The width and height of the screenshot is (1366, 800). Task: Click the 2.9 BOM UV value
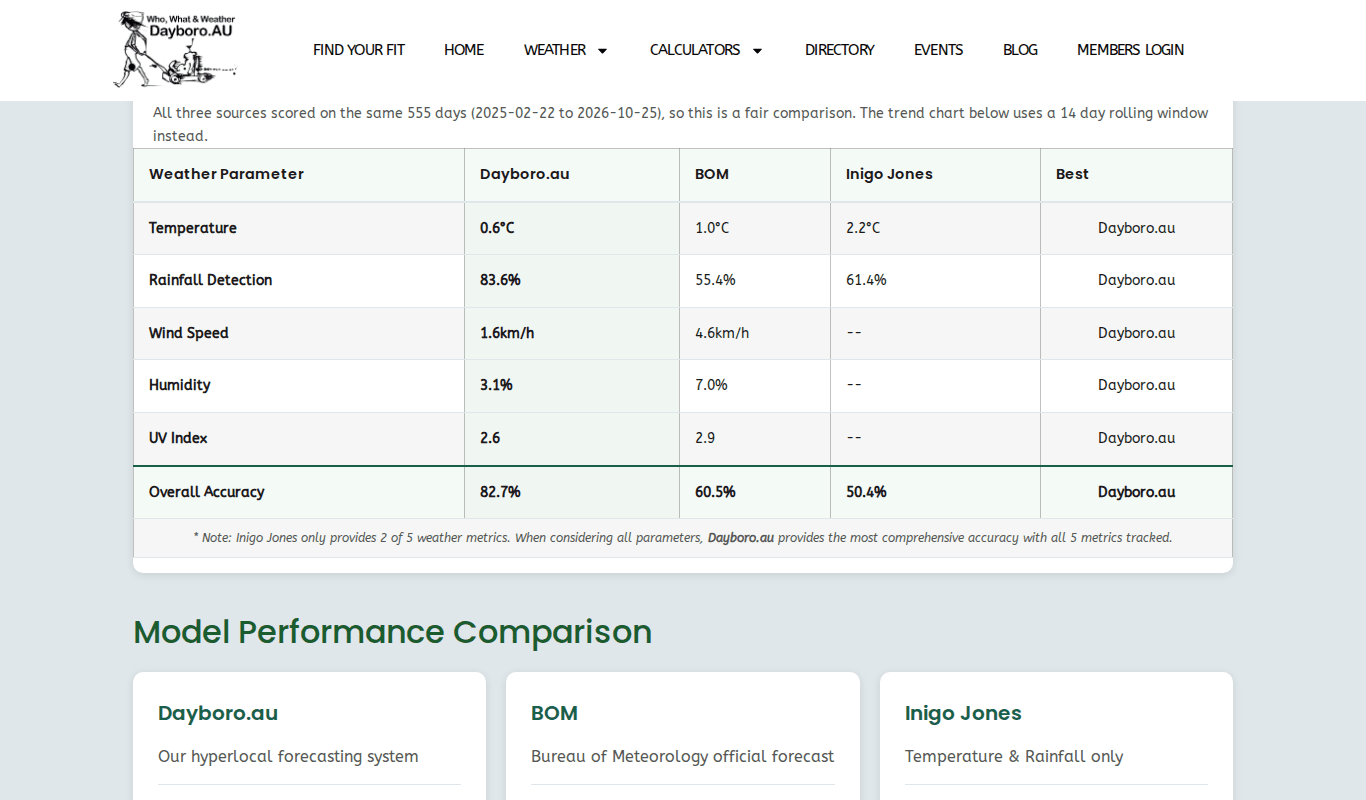click(x=705, y=438)
